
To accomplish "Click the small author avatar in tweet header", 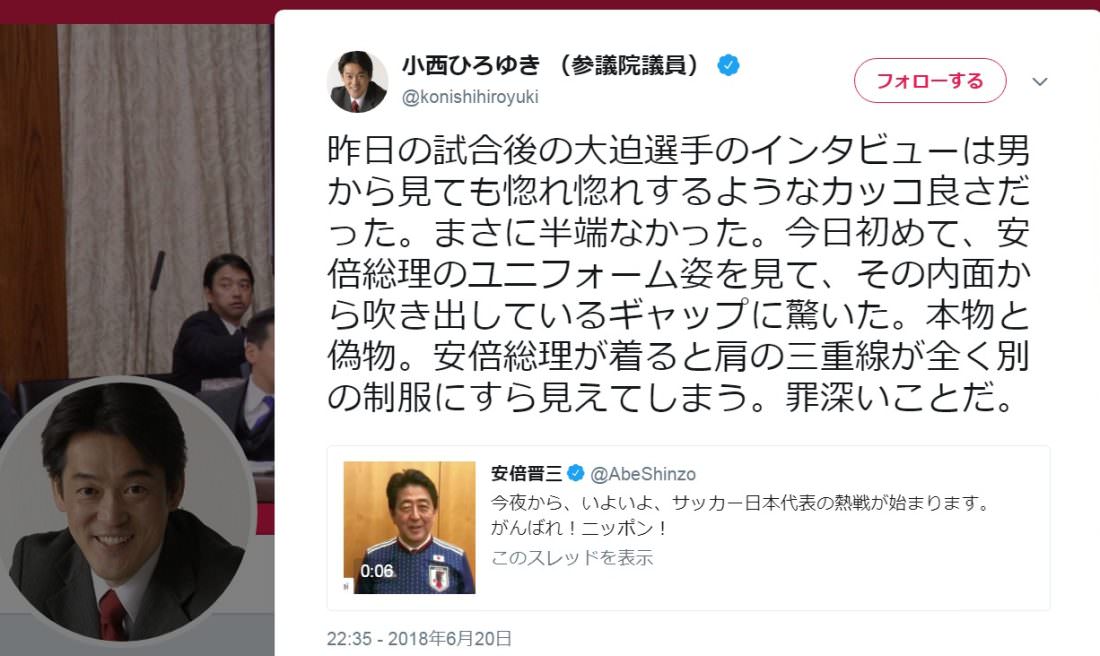I will [358, 81].
